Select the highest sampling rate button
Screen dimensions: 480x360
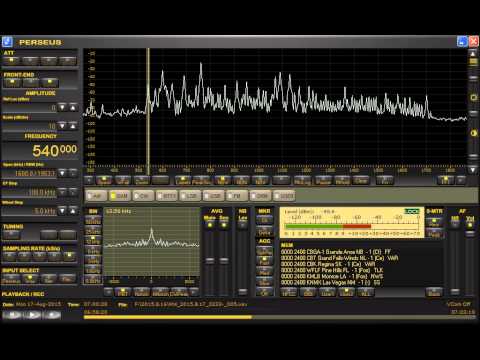coord(69,256)
